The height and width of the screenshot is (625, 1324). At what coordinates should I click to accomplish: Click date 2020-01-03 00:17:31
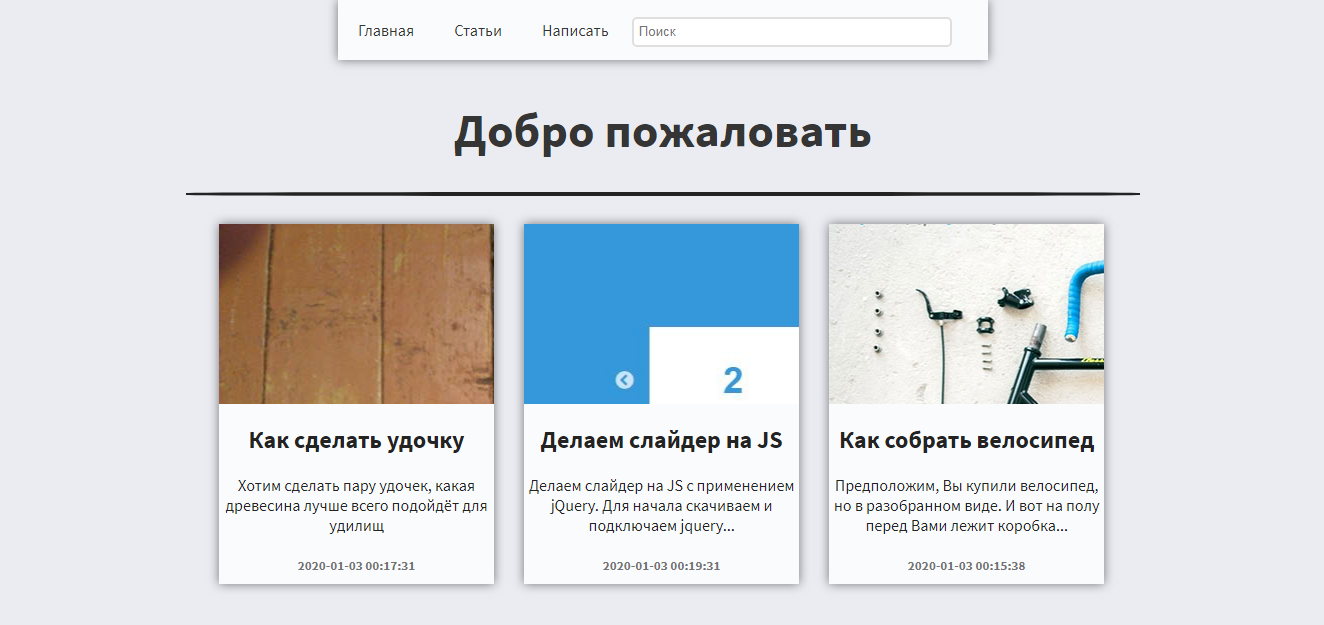356,566
